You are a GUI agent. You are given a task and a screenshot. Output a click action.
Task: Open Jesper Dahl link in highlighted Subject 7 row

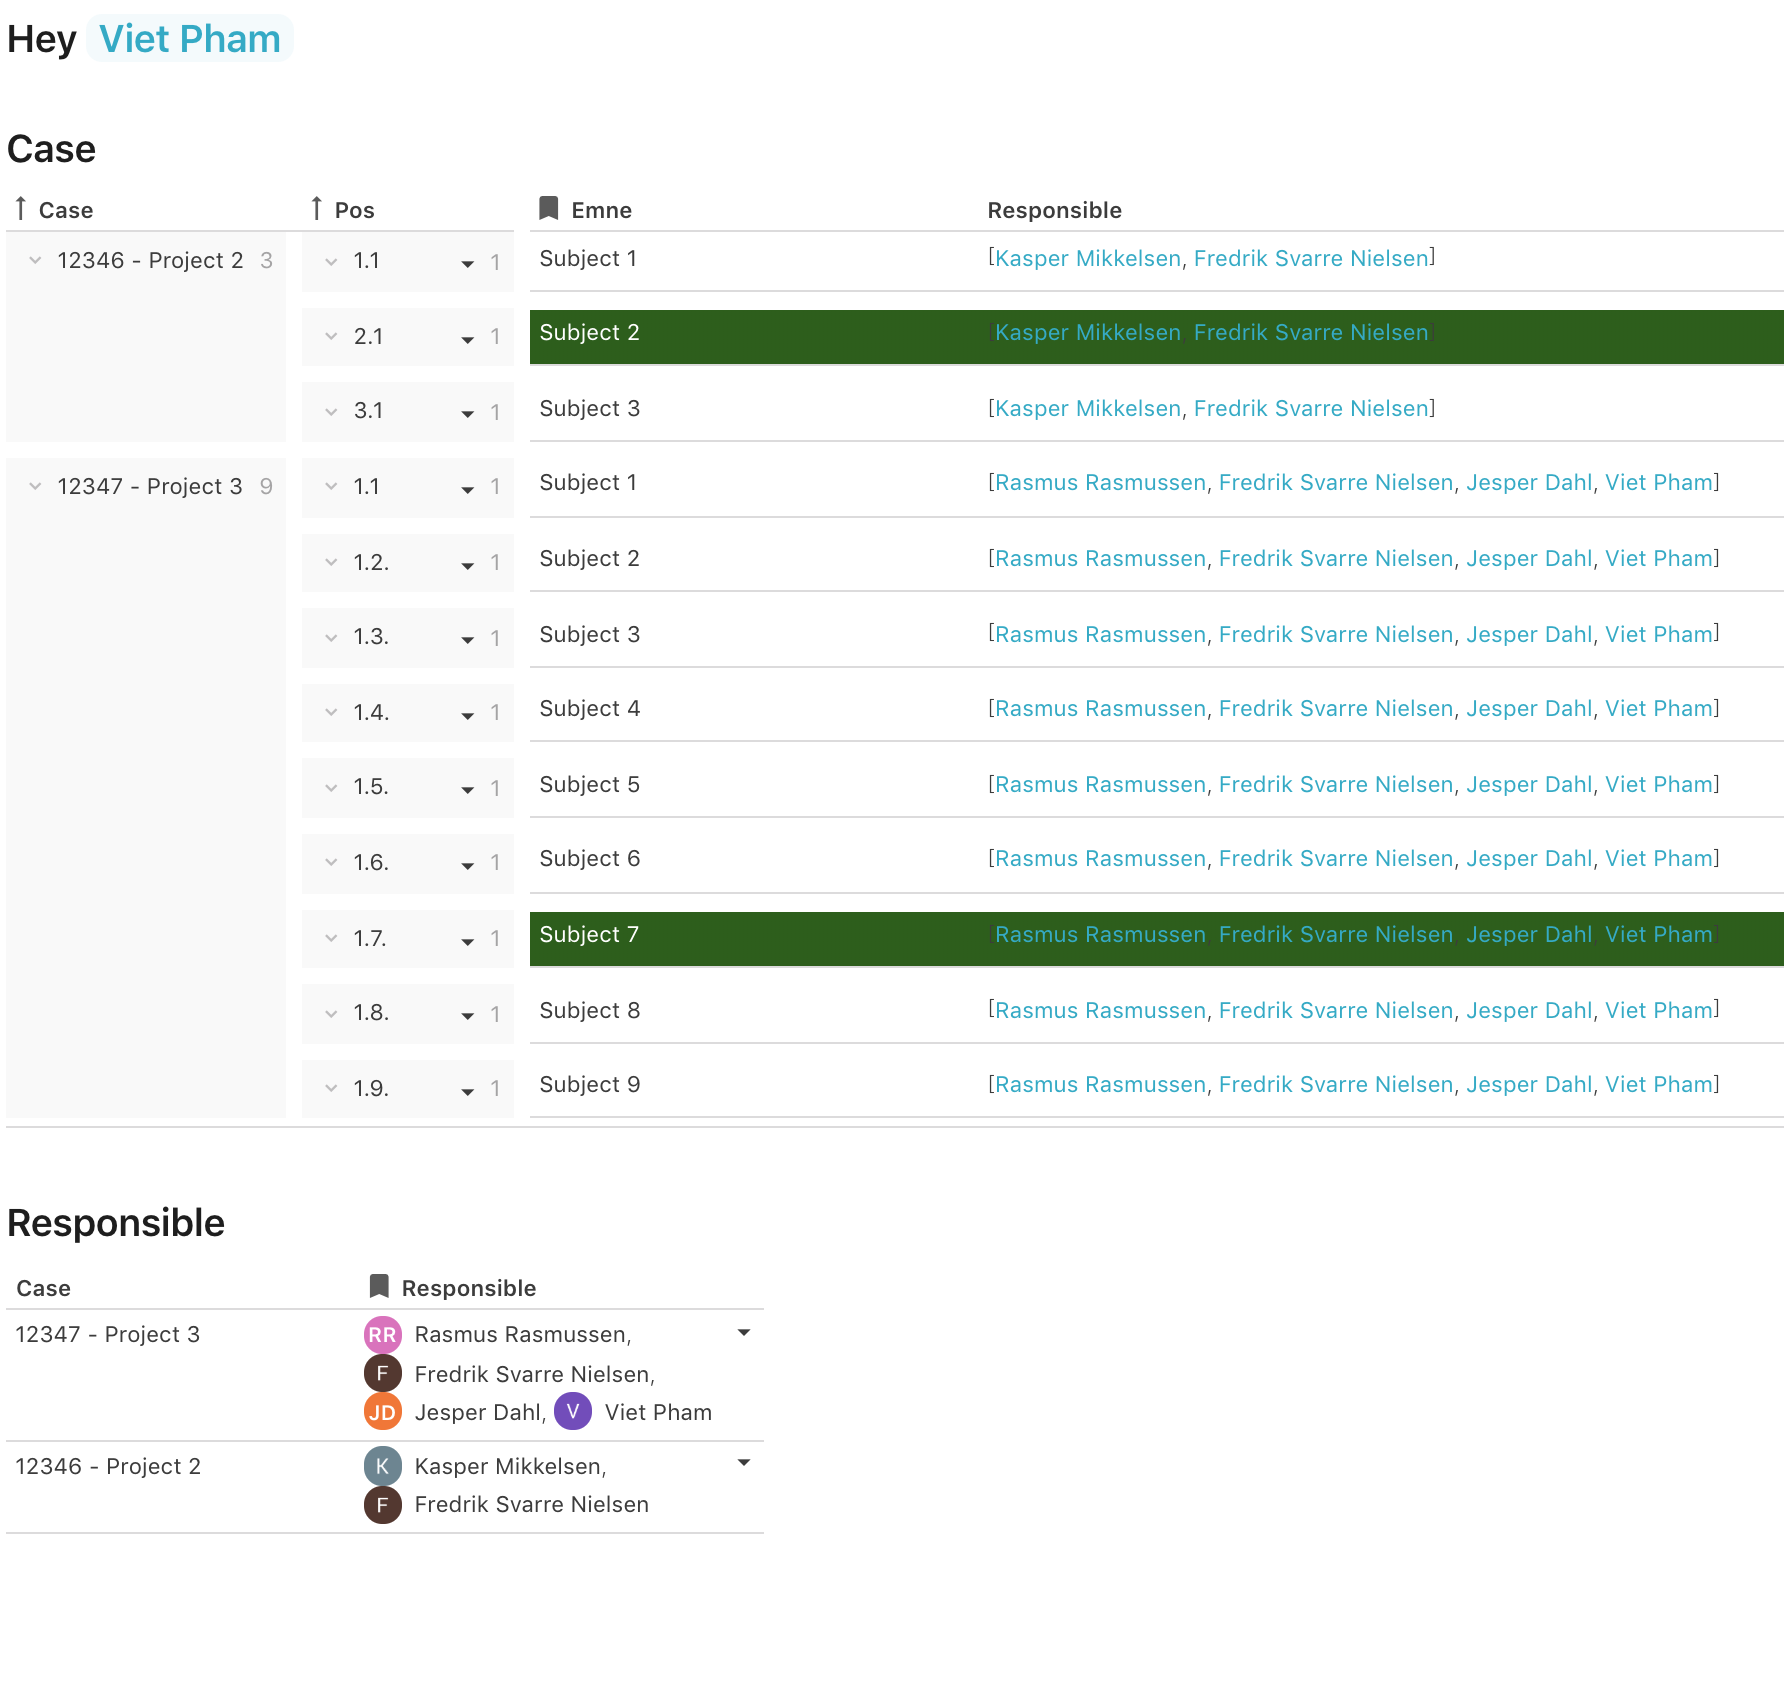click(1529, 934)
